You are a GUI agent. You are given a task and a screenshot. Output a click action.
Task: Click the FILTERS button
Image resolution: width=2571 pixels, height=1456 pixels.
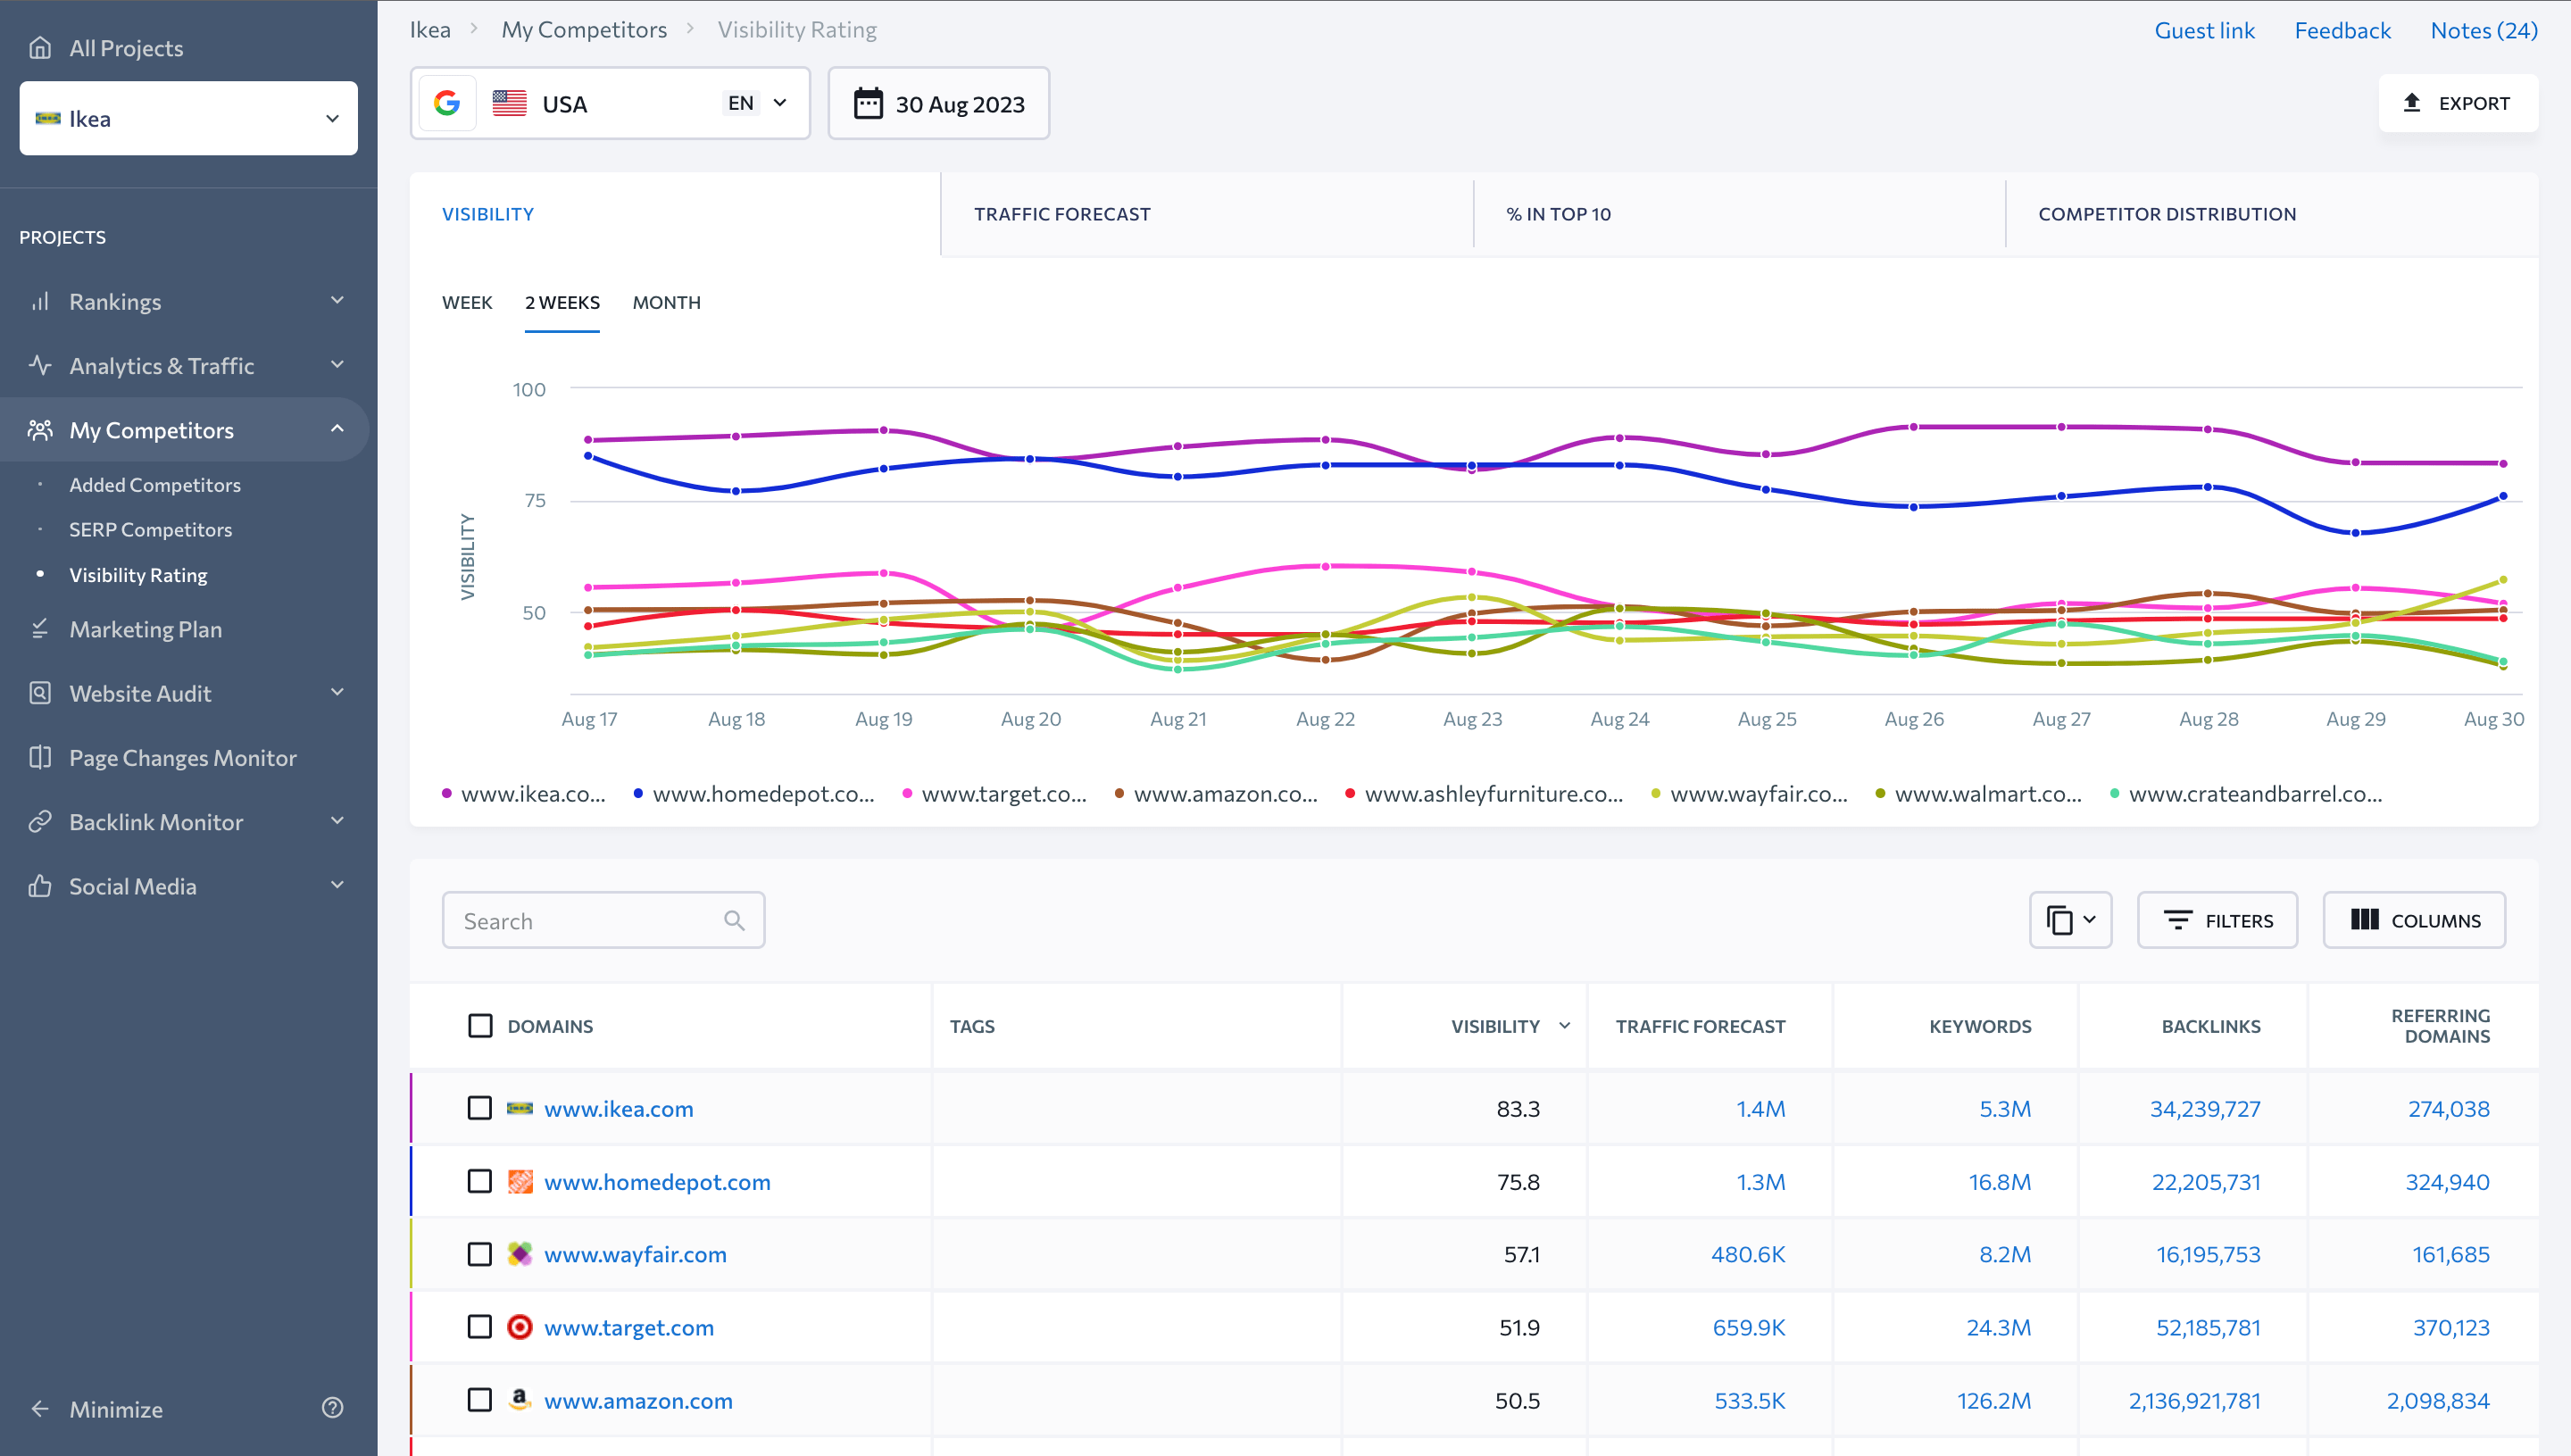(x=2217, y=920)
